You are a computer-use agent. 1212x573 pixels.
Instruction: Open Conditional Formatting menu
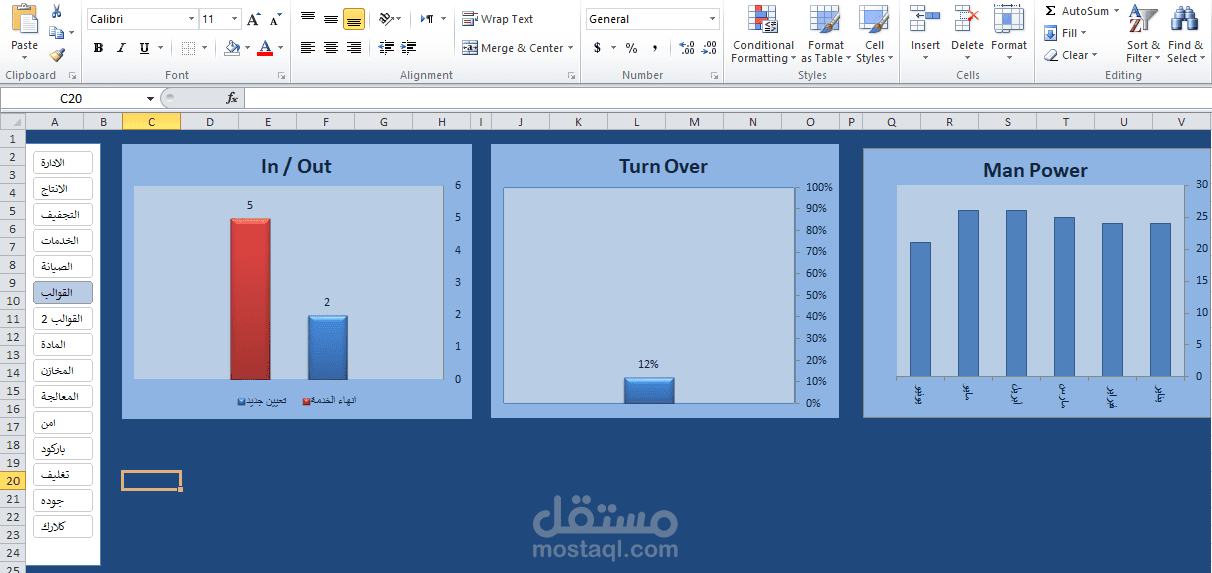pyautogui.click(x=763, y=35)
